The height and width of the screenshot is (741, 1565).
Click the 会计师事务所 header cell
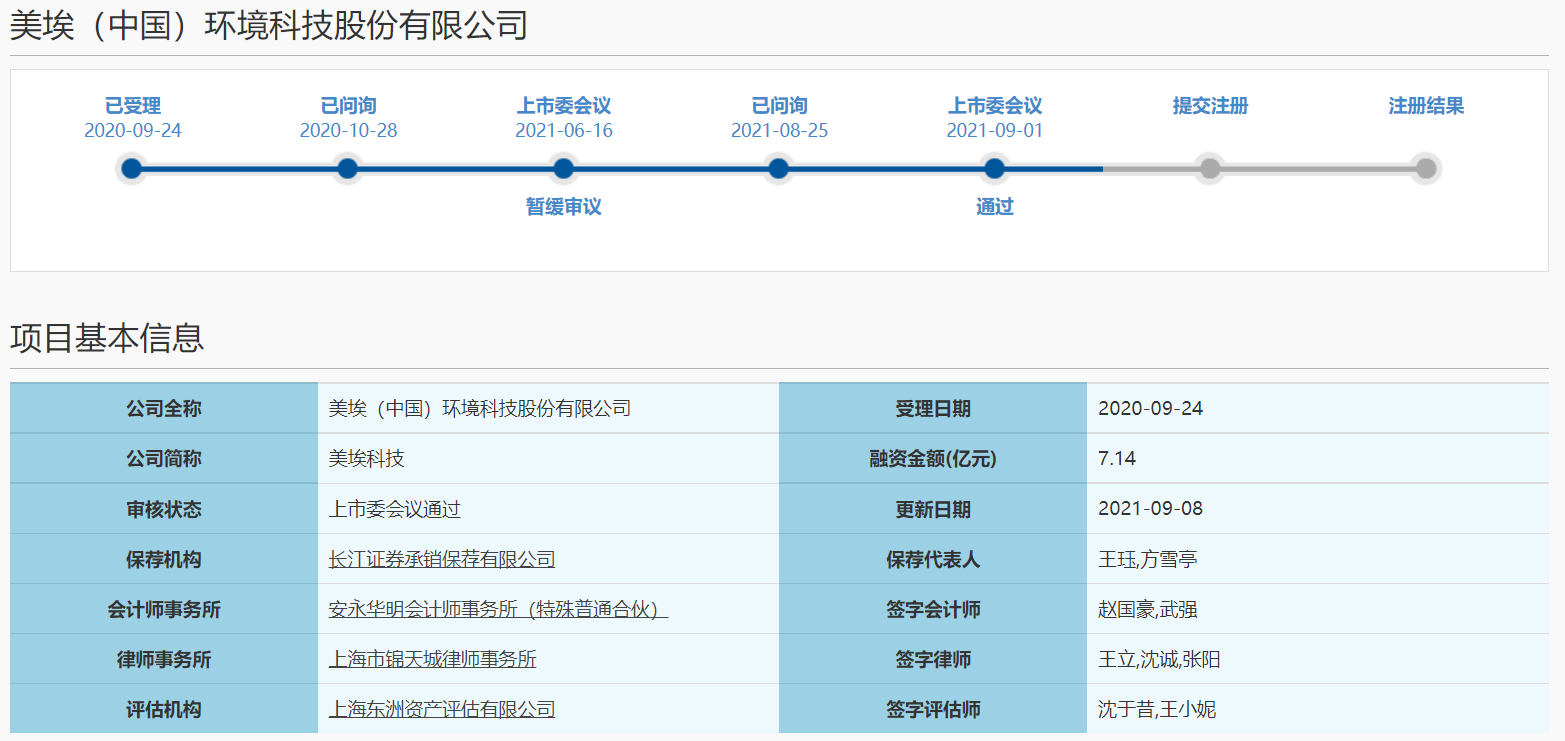click(x=164, y=609)
